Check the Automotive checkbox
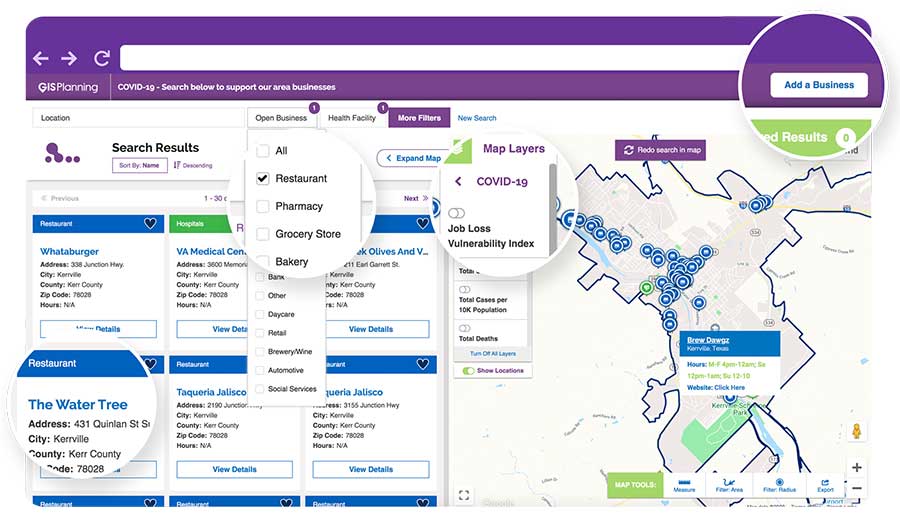900x528 pixels. (x=259, y=370)
